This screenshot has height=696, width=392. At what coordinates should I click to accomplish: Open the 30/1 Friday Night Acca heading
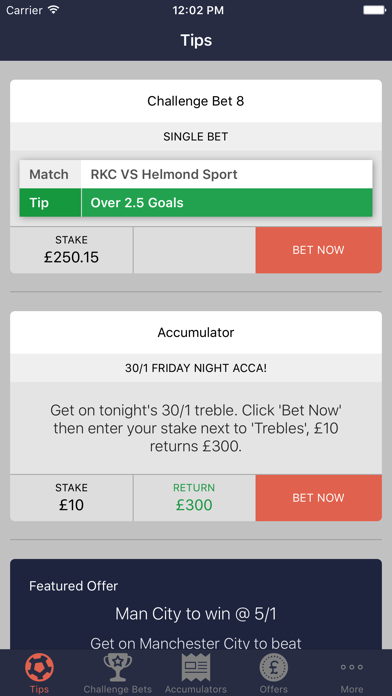196,368
